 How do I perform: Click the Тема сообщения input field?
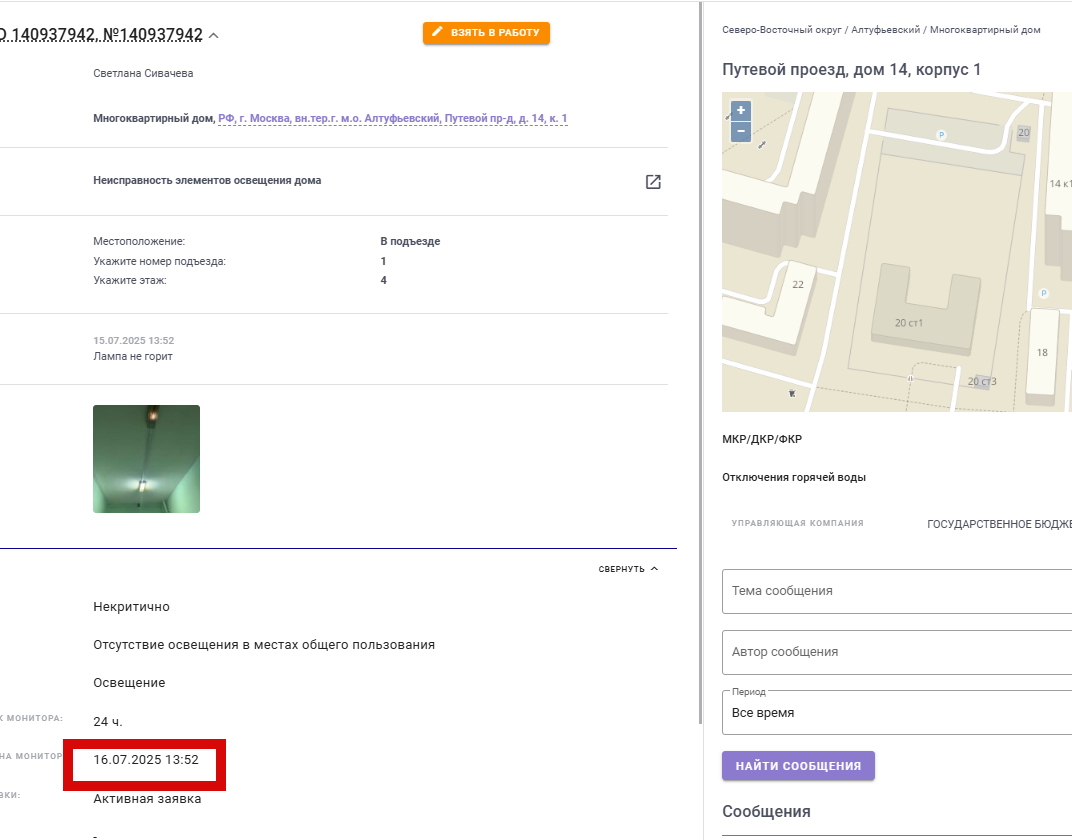pos(897,591)
